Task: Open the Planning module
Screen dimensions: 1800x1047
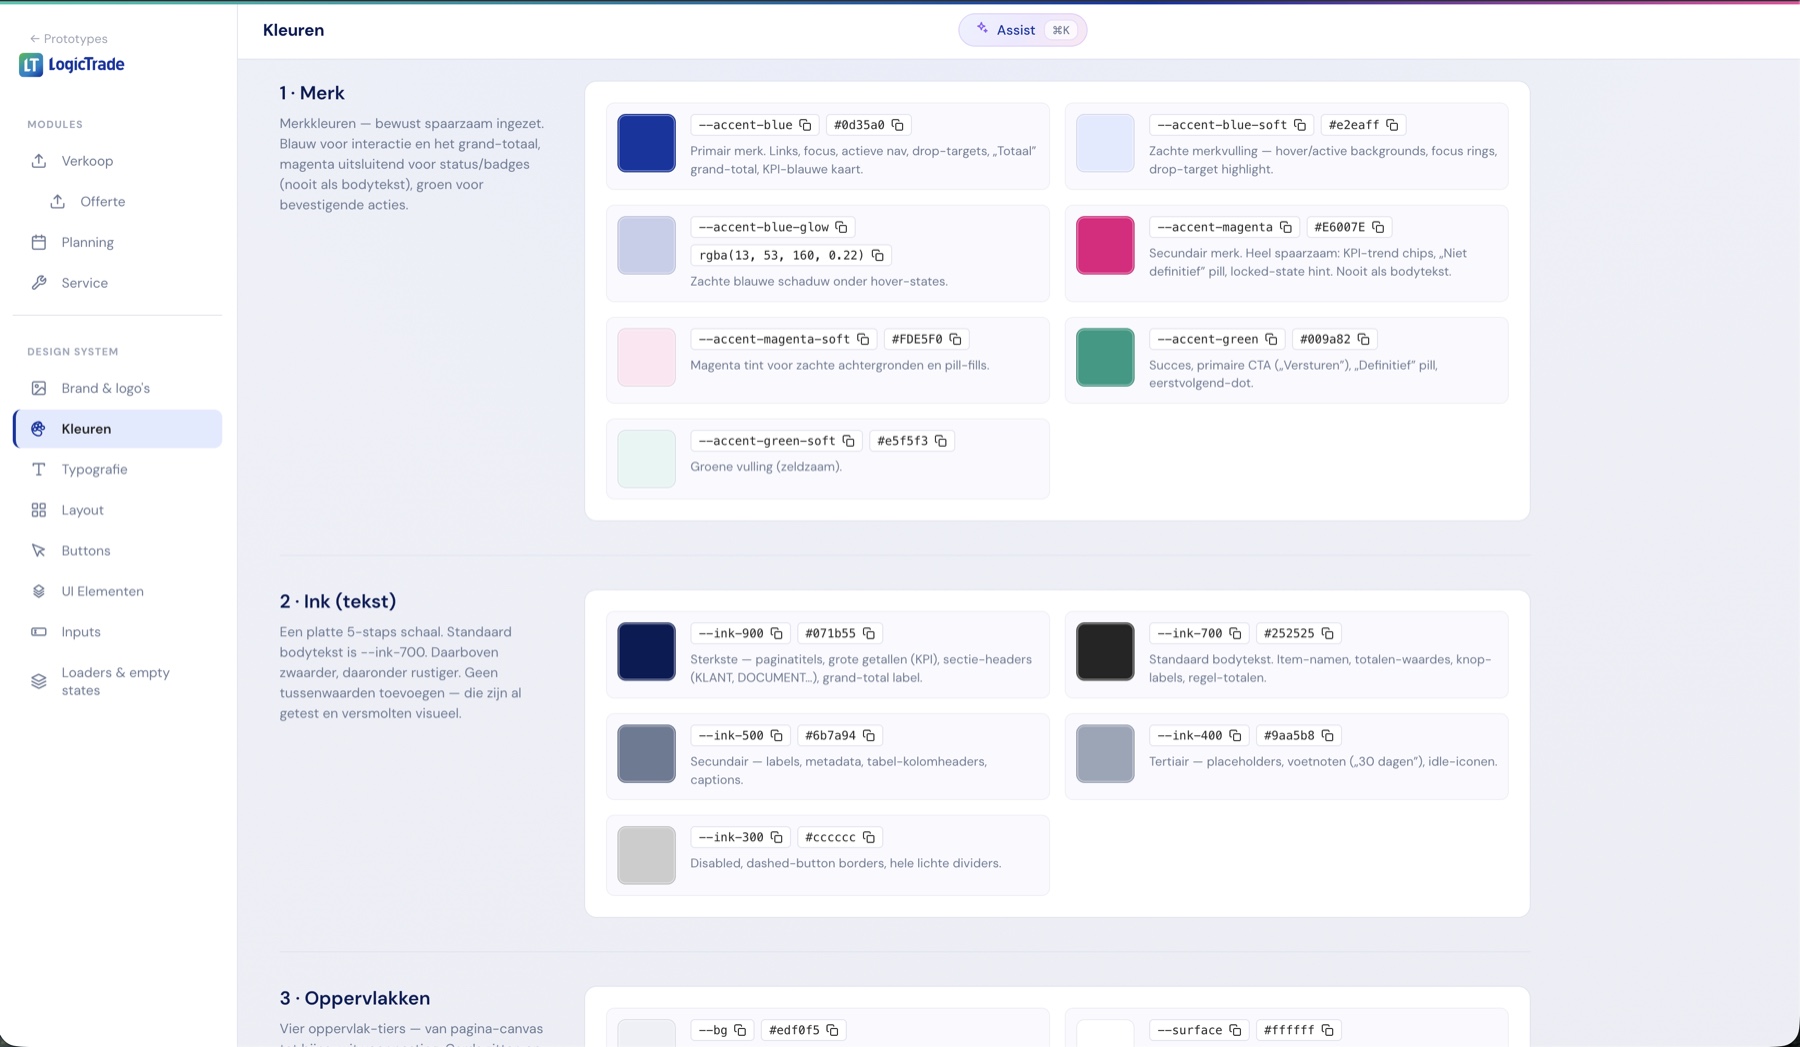Action: tap(117, 242)
